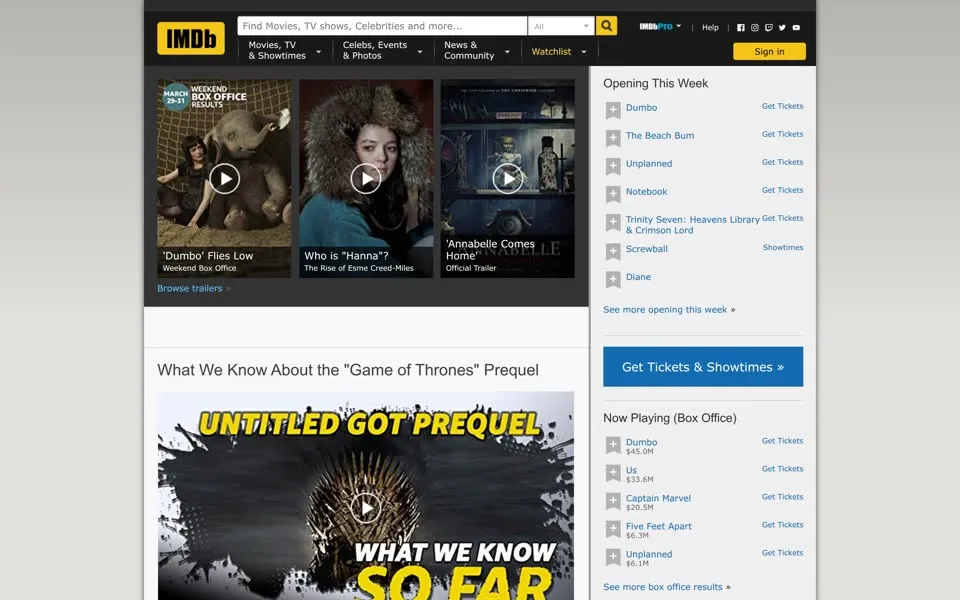This screenshot has height=600, width=960.
Task: Open the Notebook title link
Action: [646, 192]
